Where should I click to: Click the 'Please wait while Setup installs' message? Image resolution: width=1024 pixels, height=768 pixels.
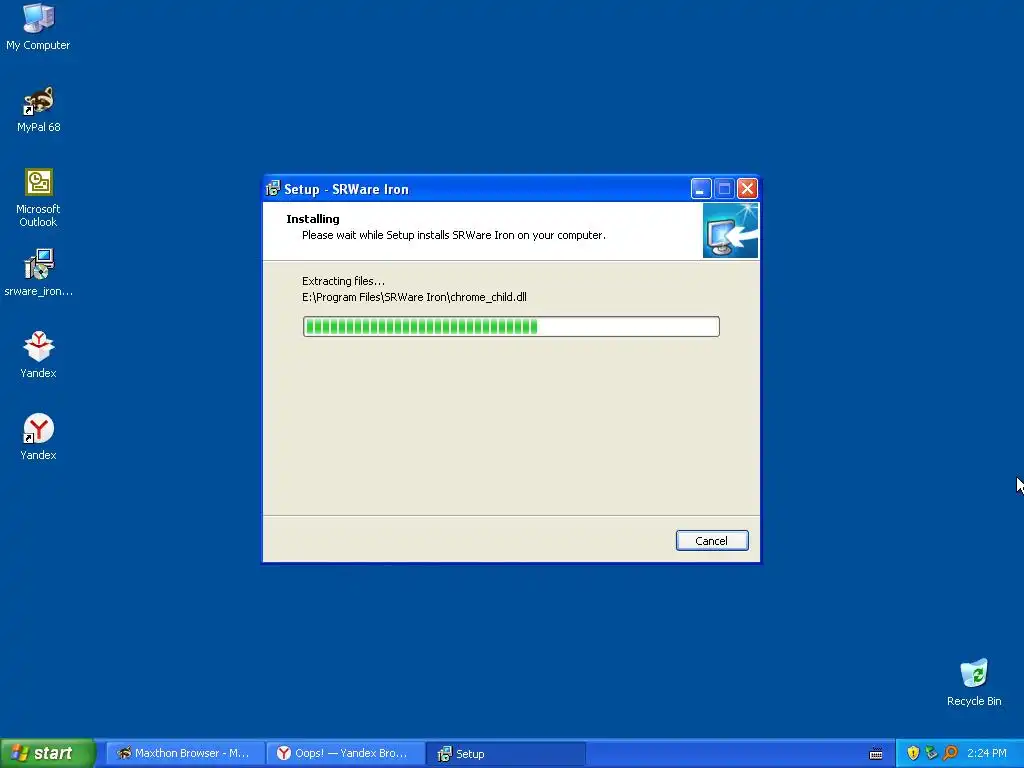point(454,235)
